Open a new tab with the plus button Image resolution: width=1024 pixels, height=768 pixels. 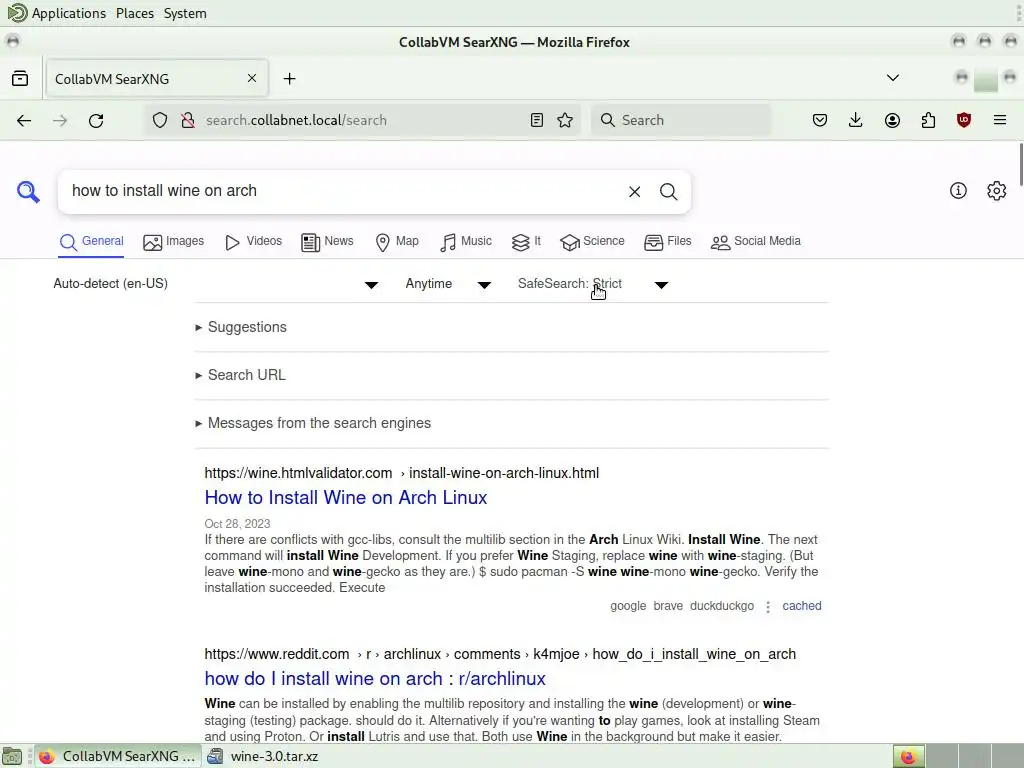tap(289, 78)
